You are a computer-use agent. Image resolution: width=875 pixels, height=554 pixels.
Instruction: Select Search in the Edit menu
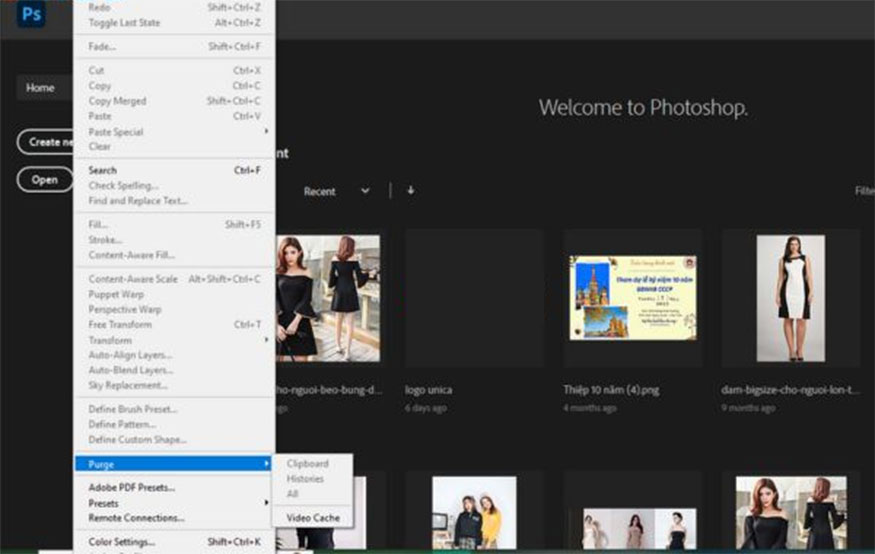(x=102, y=171)
